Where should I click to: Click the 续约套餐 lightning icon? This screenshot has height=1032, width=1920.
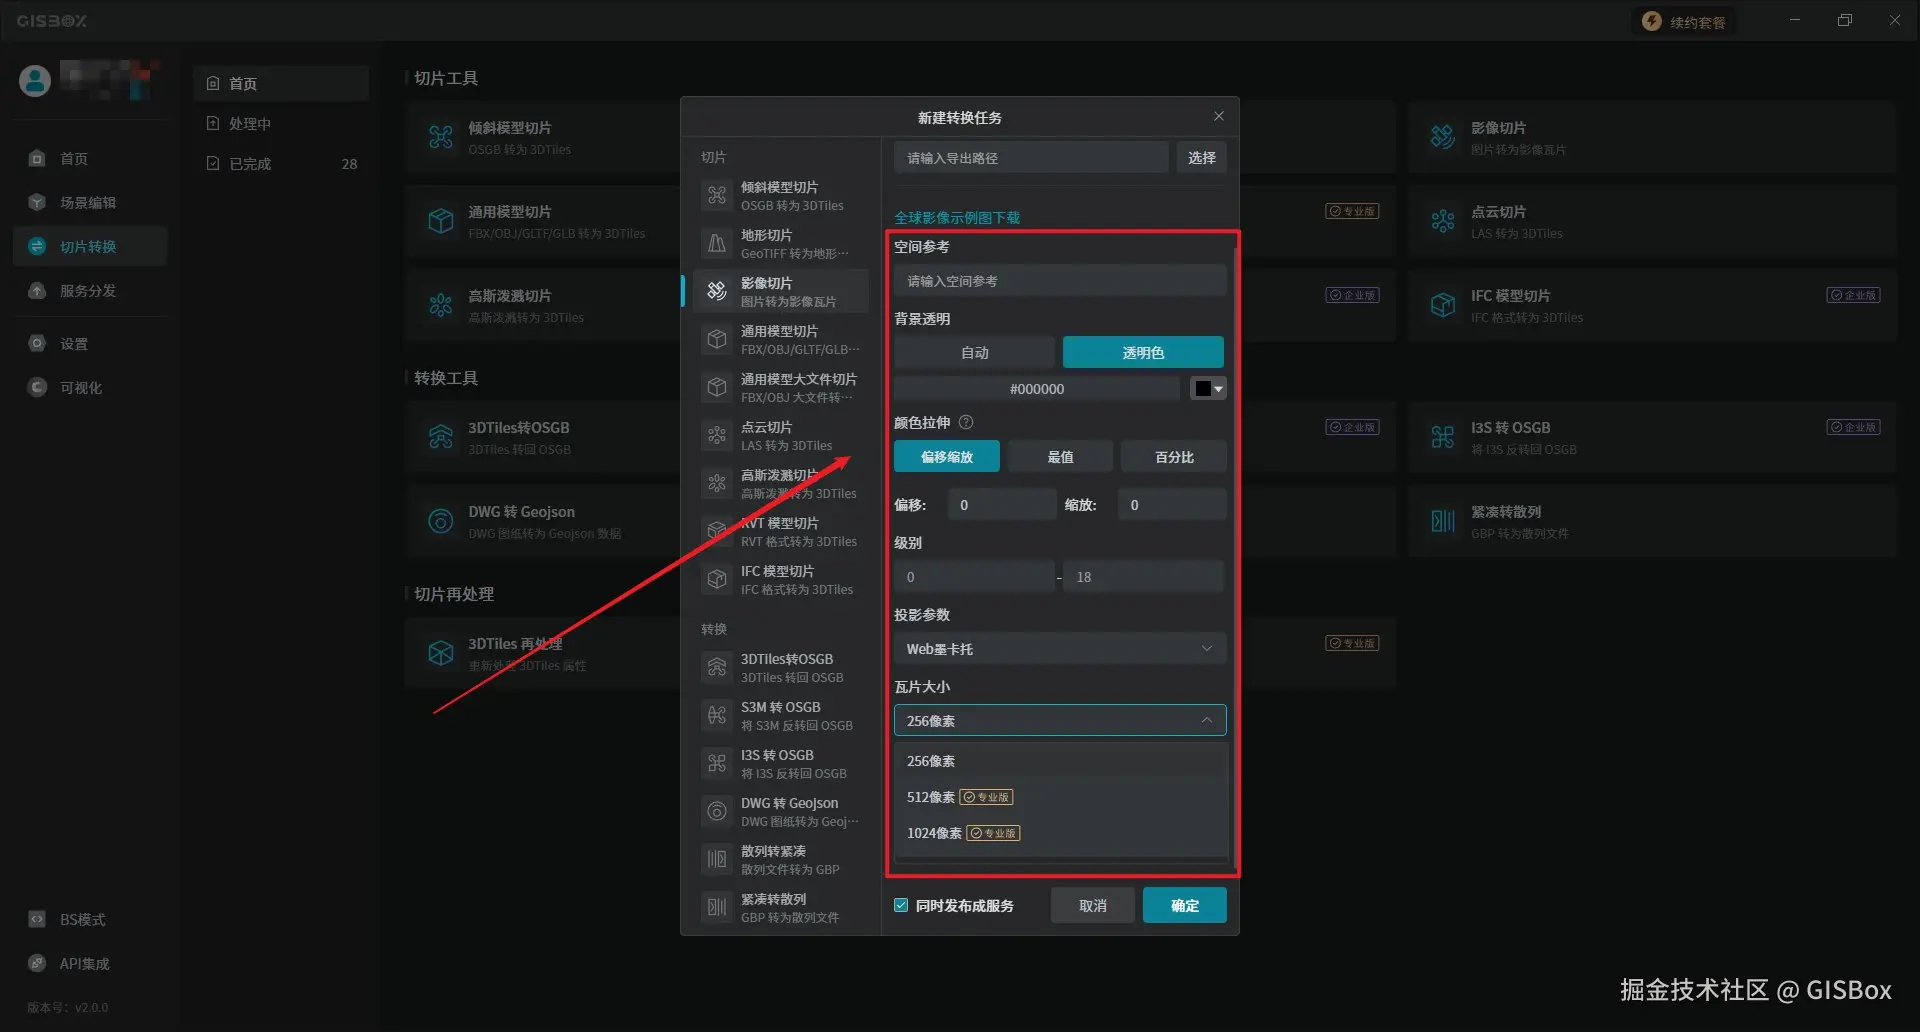[x=1652, y=22]
